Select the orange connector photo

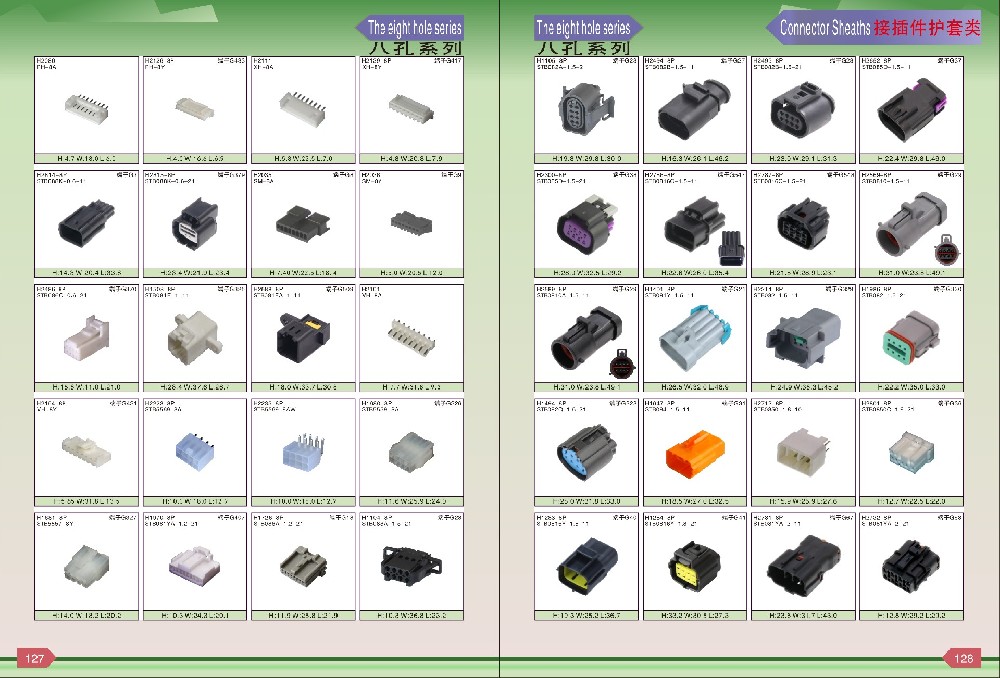pyautogui.click(x=695, y=452)
